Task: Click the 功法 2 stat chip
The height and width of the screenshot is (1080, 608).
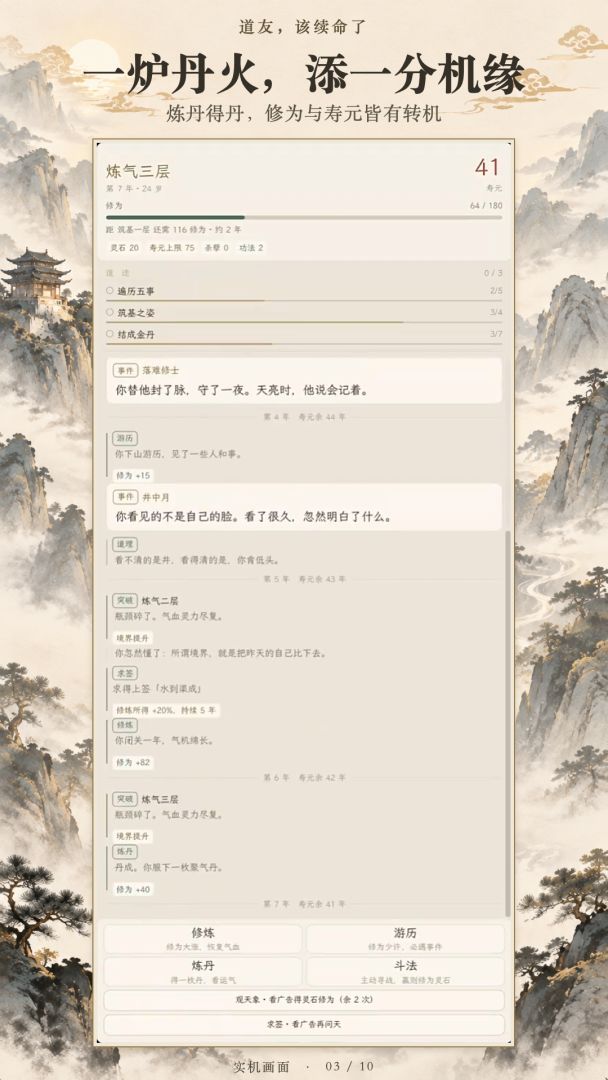Action: (251, 247)
